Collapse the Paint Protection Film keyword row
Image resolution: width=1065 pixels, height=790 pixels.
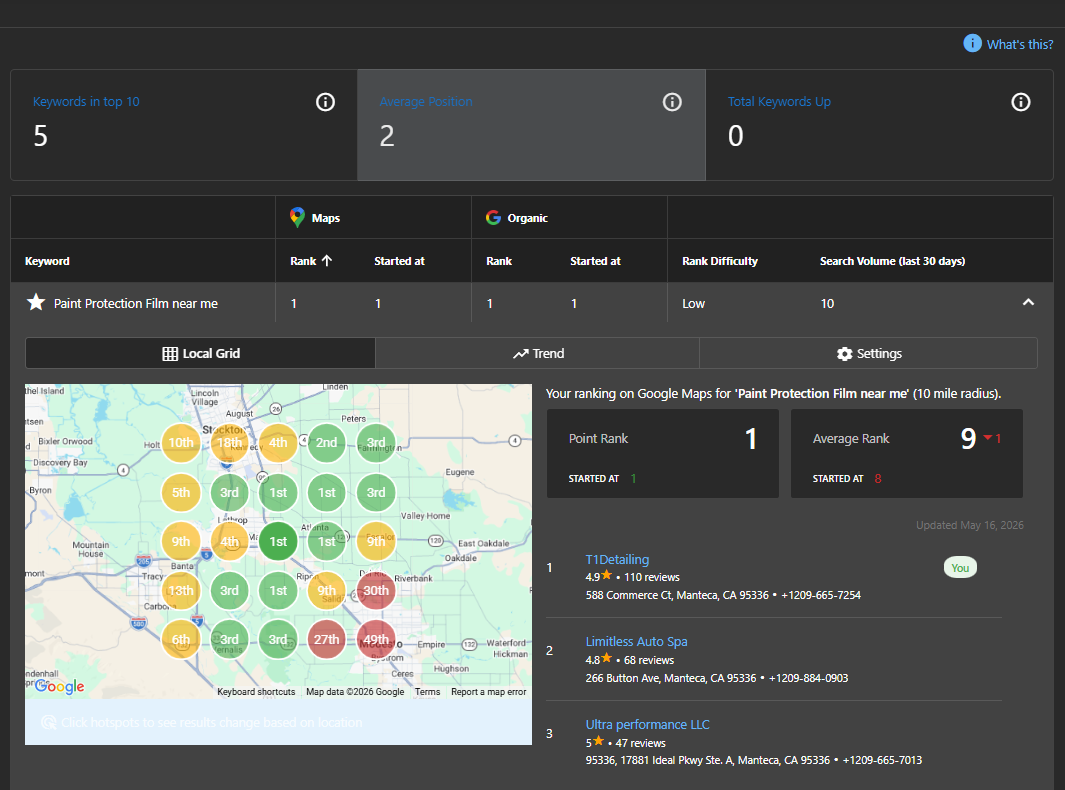(1028, 302)
